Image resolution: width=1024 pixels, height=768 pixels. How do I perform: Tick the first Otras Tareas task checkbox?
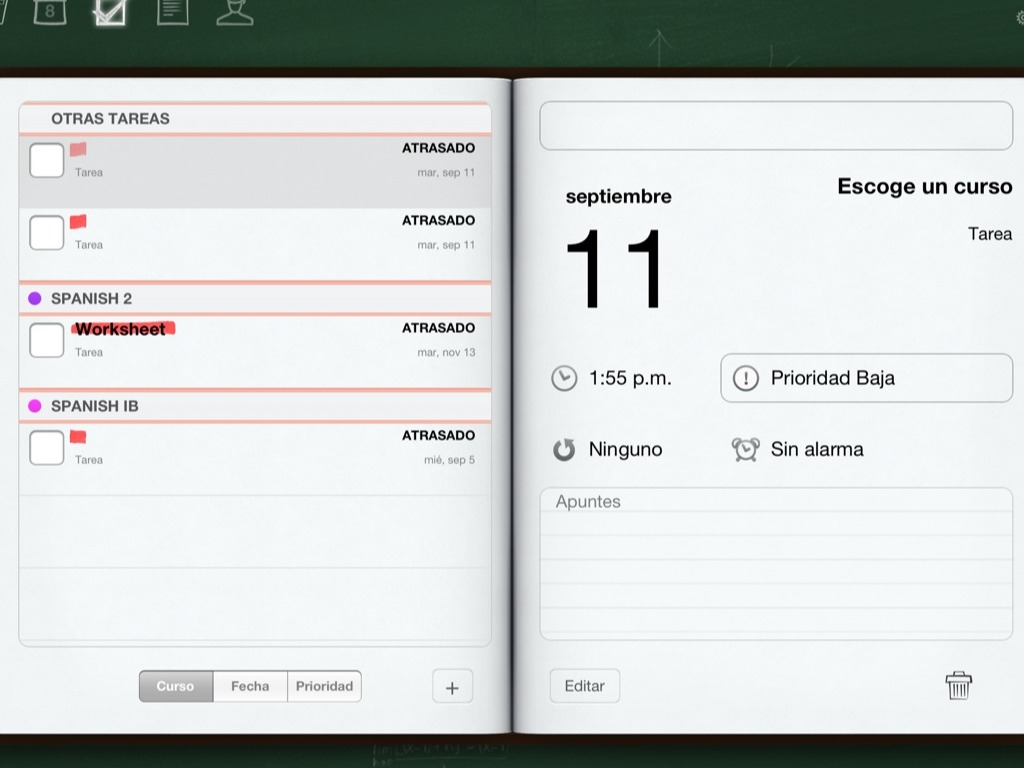47,160
